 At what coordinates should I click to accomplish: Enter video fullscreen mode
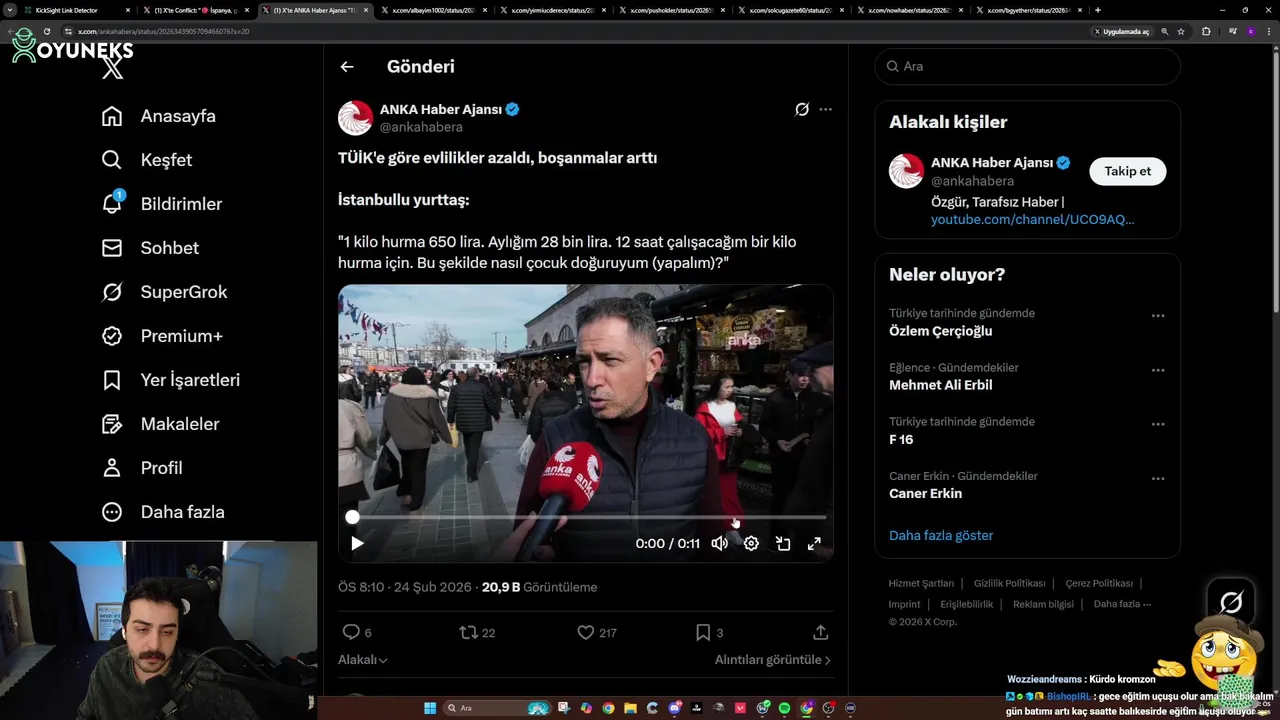click(x=814, y=544)
